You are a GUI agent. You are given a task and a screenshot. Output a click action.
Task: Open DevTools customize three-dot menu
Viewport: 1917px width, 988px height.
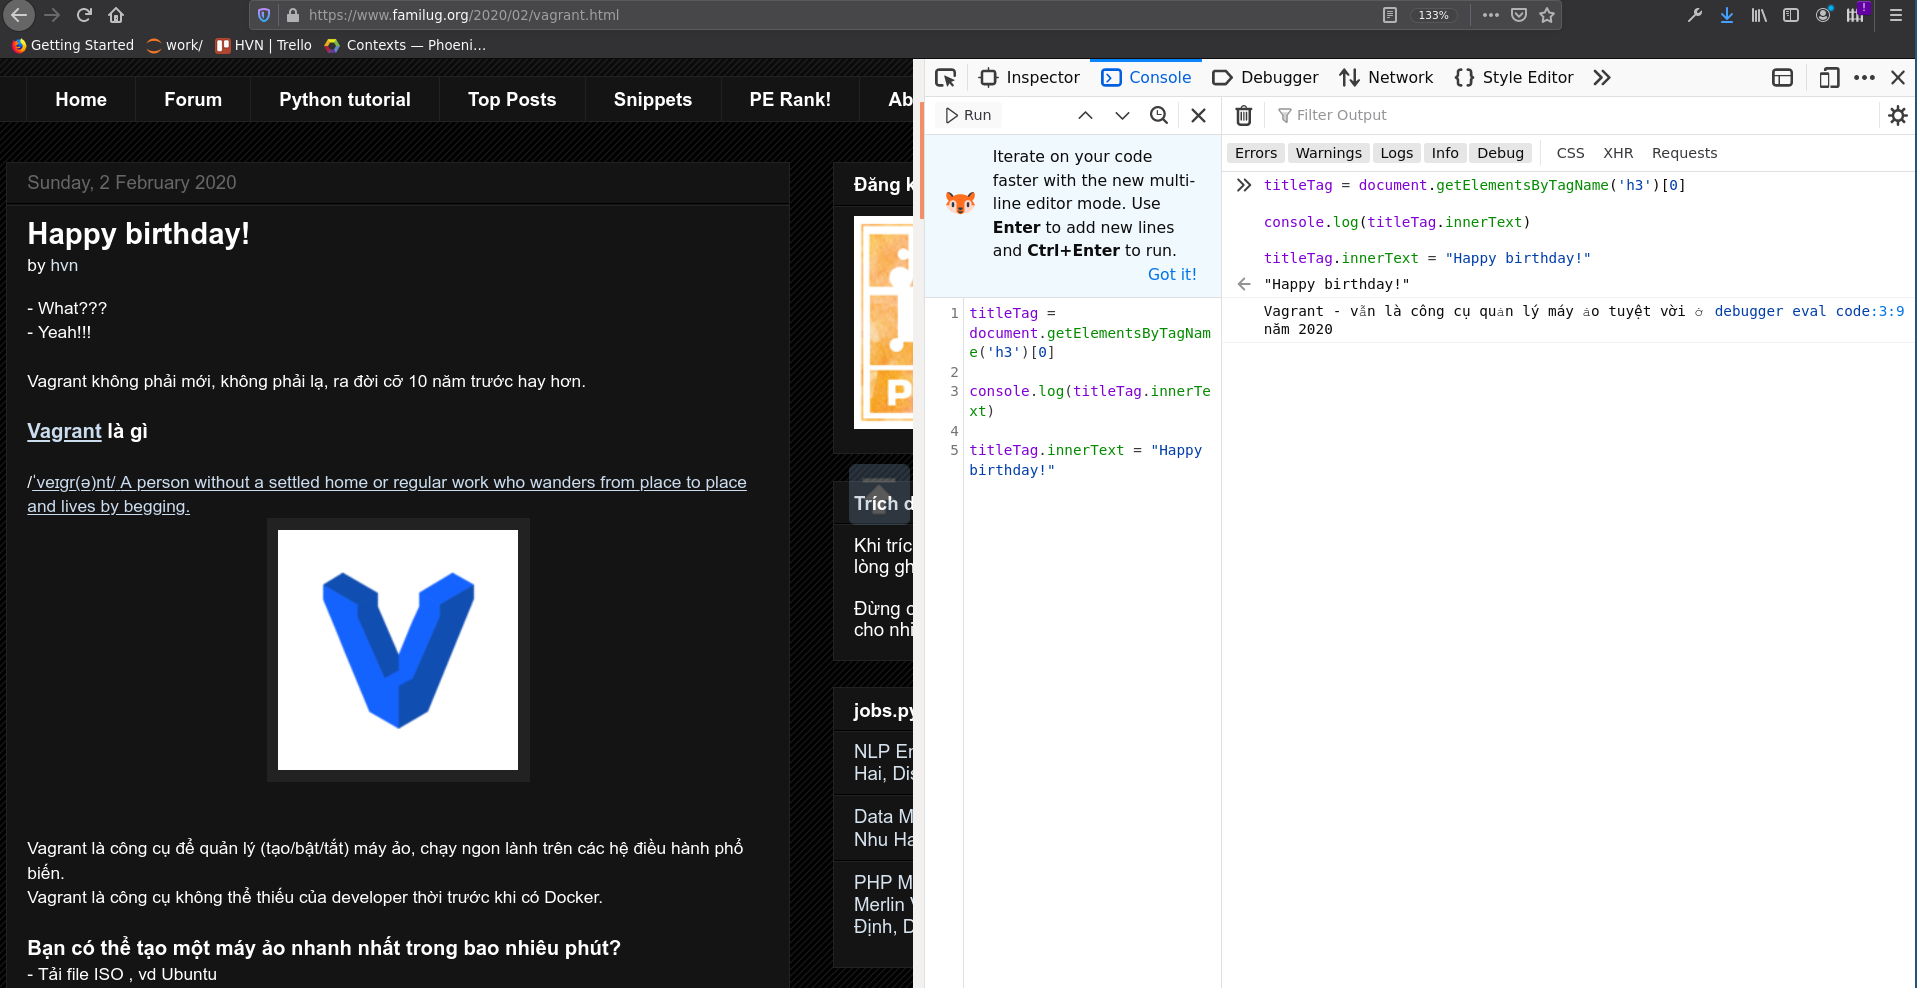1864,78
